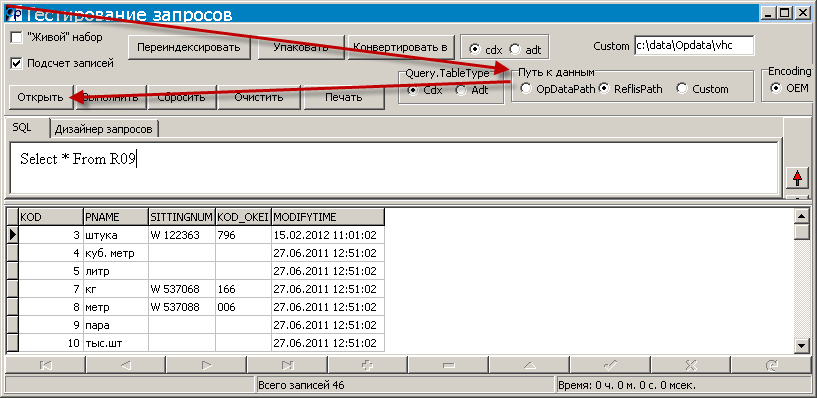This screenshot has width=817, height=398.
Task: Open the Дизайнер запросов tab
Action: tap(104, 130)
